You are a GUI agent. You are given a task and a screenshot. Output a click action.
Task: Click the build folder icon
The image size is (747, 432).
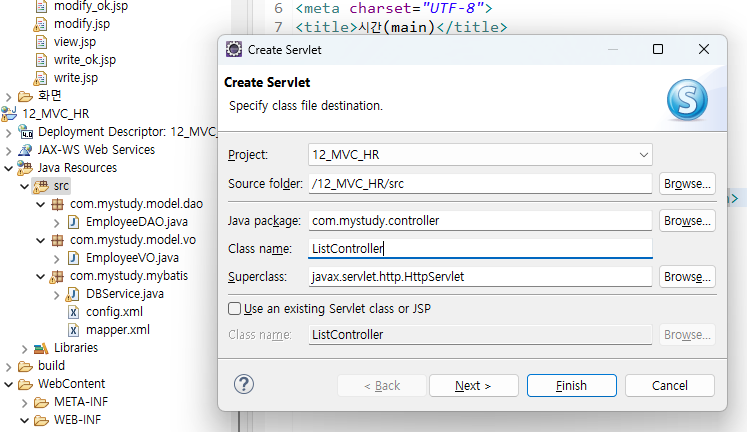tap(25, 366)
